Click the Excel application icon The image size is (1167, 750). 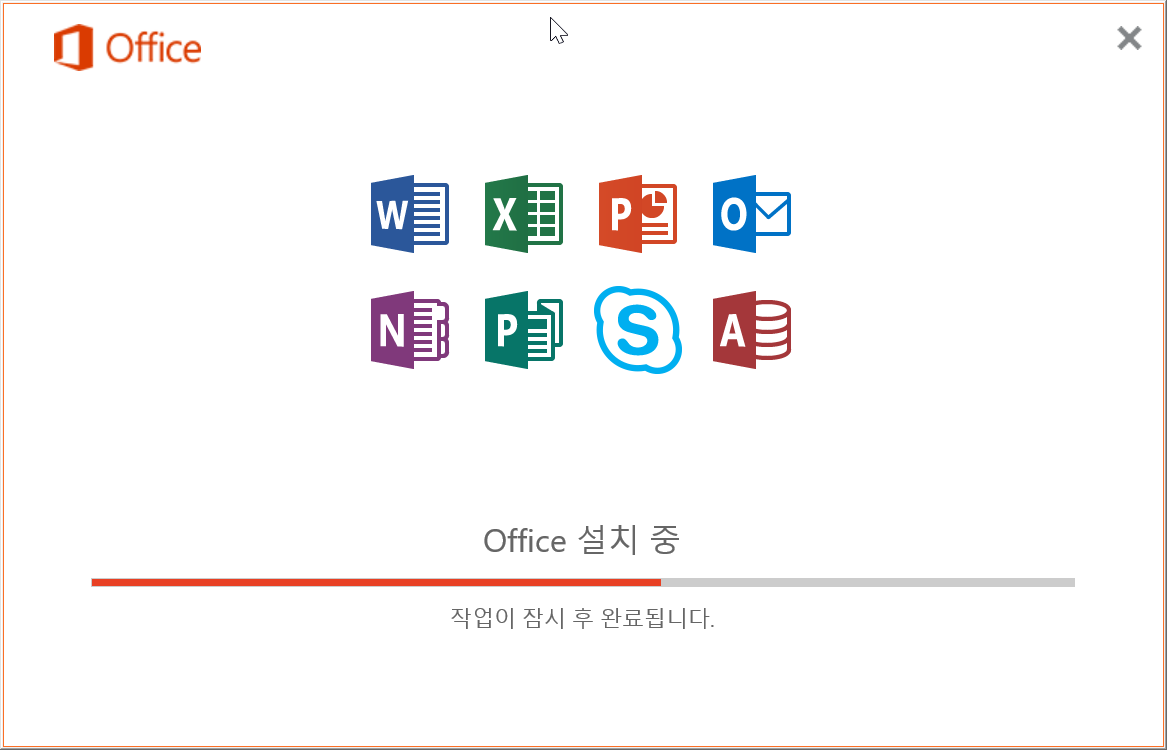[524, 214]
